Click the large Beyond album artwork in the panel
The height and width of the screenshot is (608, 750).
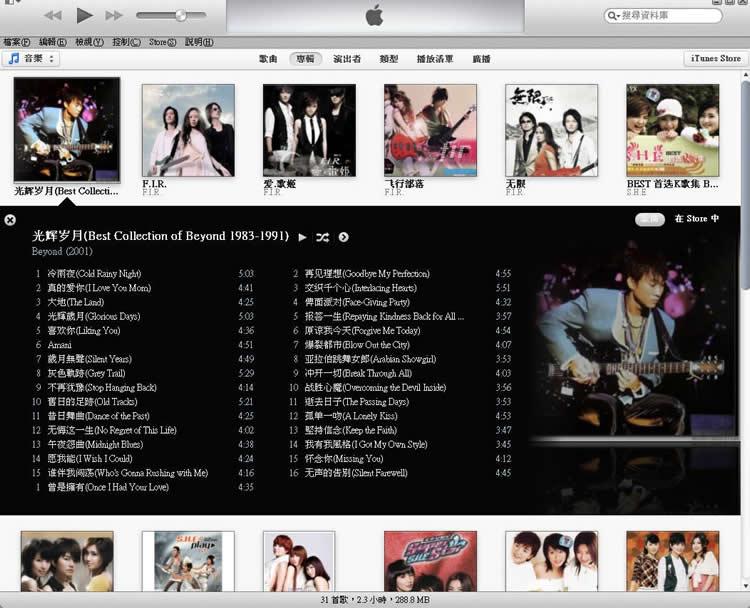(634, 340)
